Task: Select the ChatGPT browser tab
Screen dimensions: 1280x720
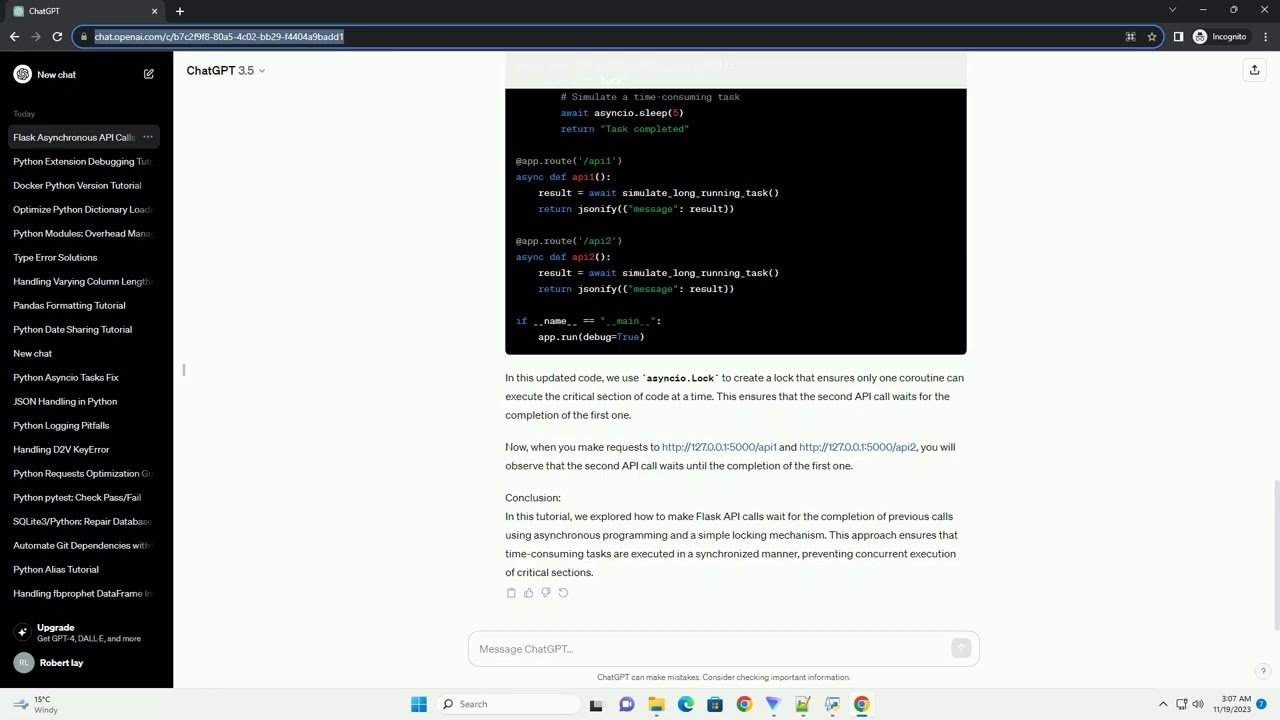Action: click(x=84, y=11)
